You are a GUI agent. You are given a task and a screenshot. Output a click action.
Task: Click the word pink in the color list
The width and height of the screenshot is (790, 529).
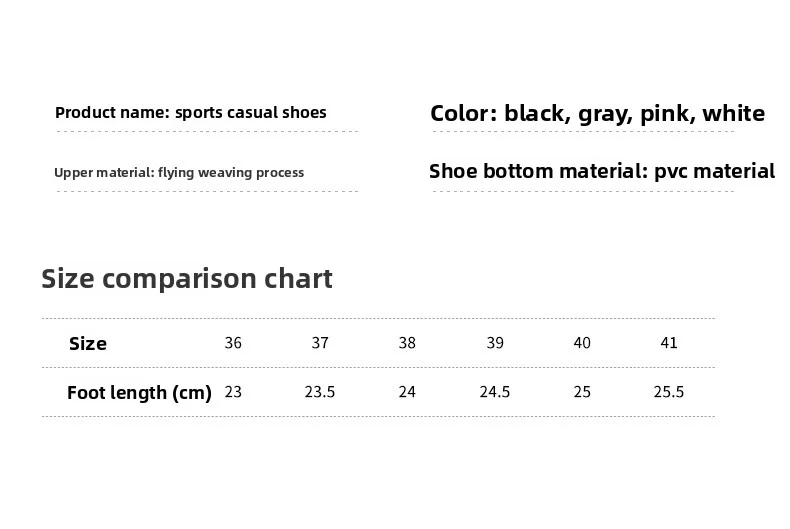coord(664,113)
